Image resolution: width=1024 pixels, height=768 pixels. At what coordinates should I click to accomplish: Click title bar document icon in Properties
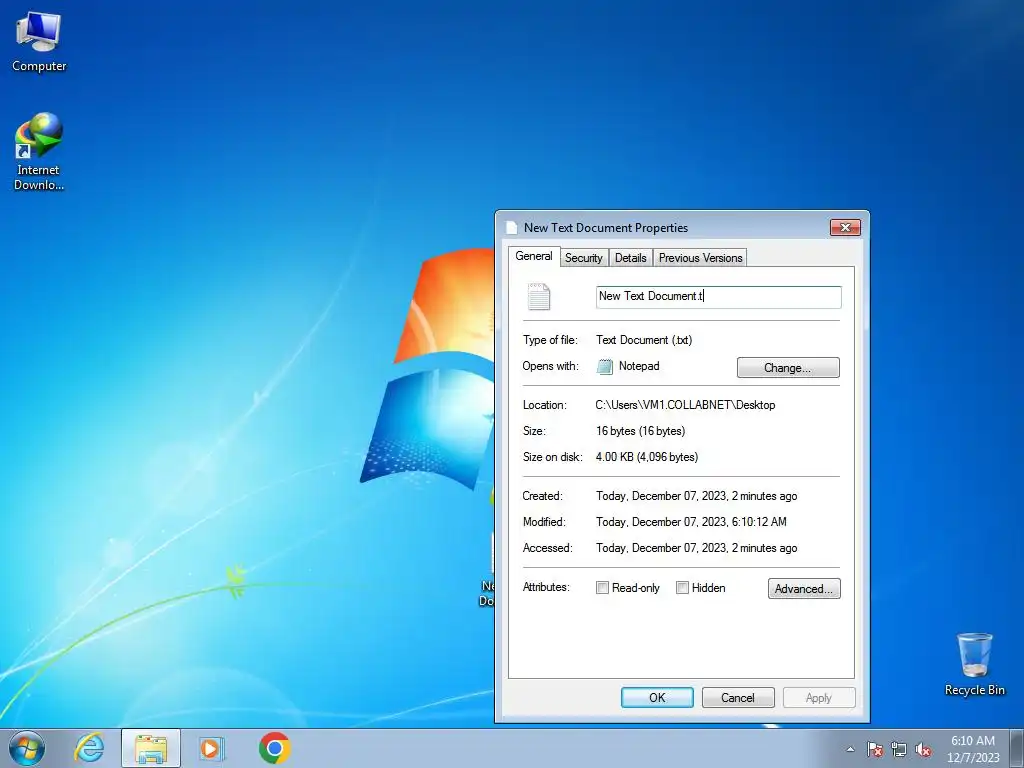pyautogui.click(x=512, y=227)
